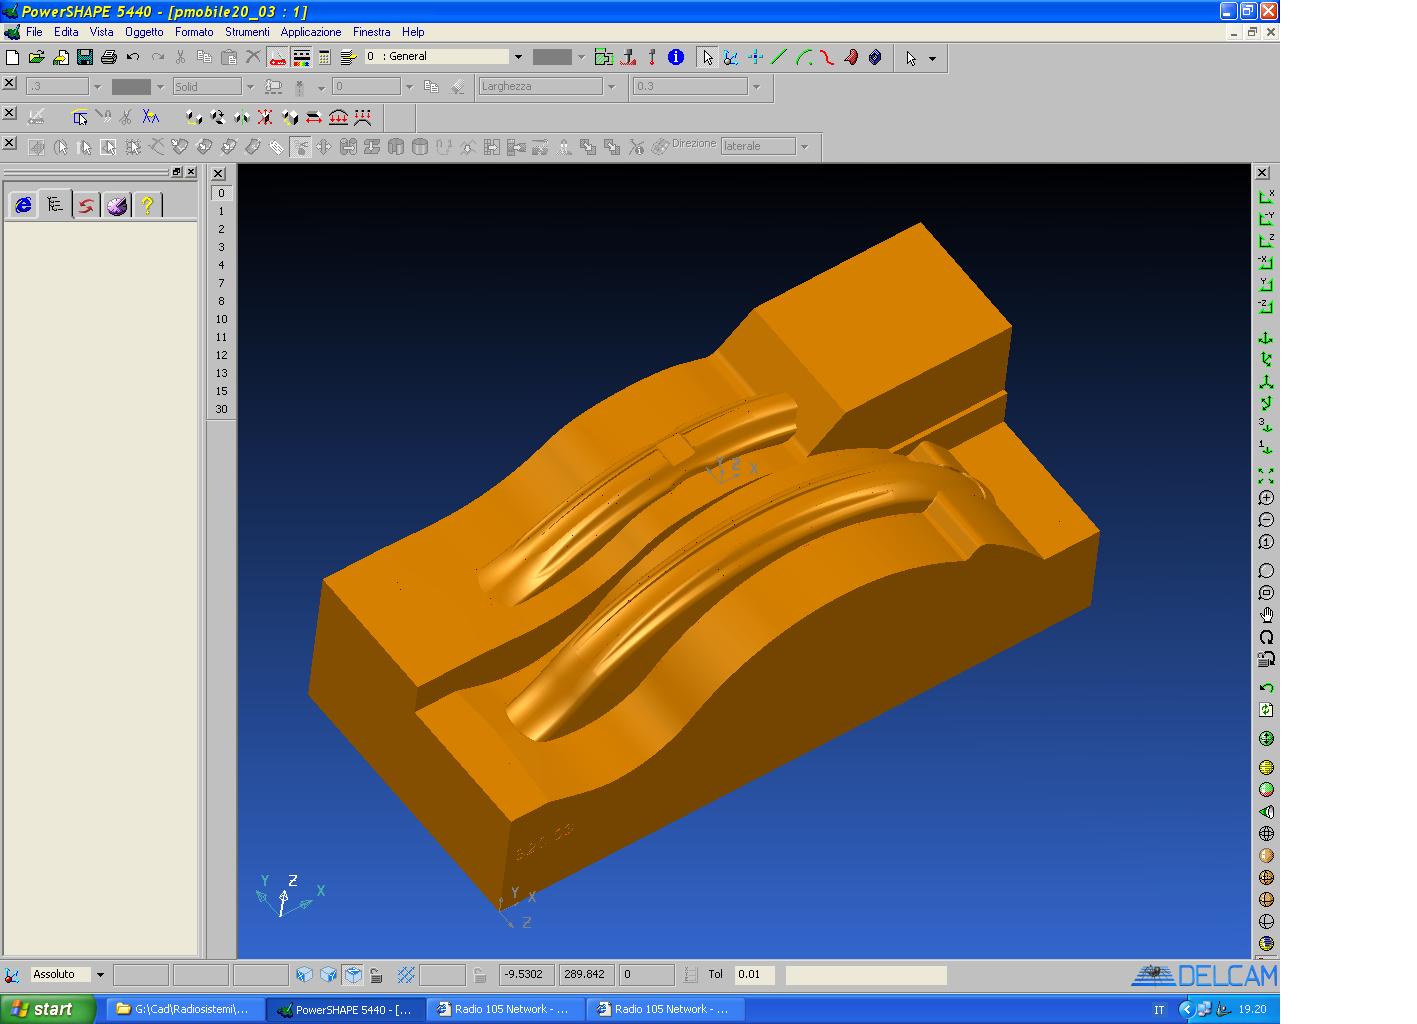Open the Oggetto menu
This screenshot has width=1417, height=1024.
pyautogui.click(x=144, y=32)
